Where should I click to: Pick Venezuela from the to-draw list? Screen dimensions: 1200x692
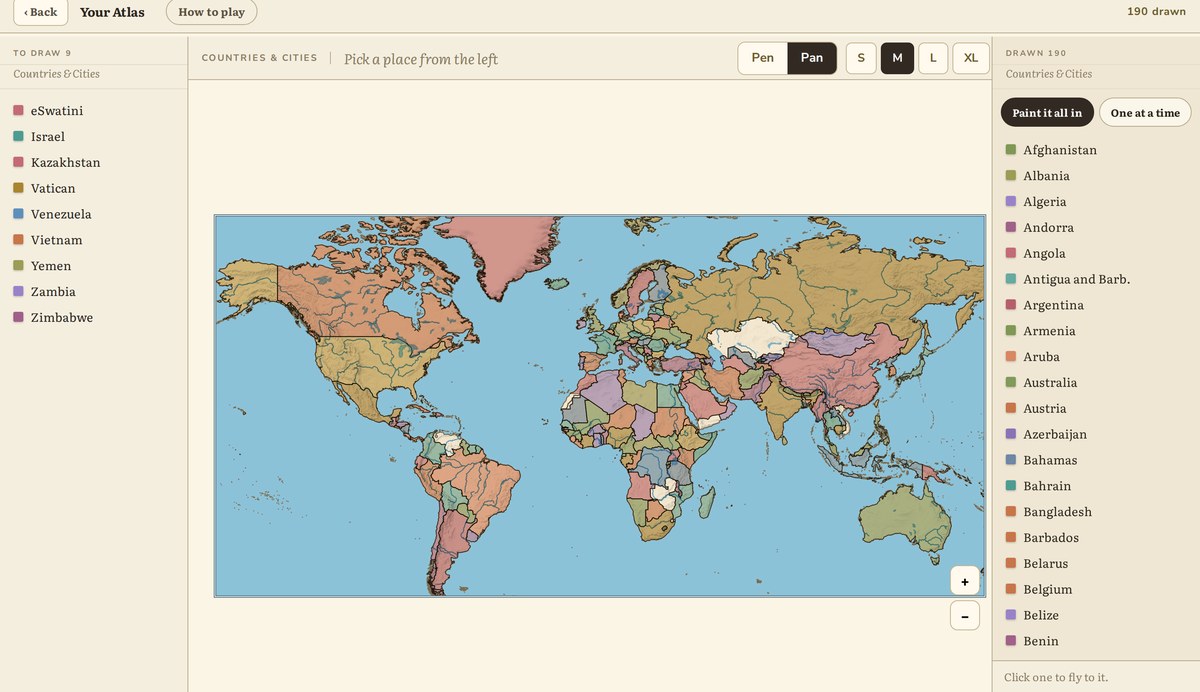coord(94,214)
